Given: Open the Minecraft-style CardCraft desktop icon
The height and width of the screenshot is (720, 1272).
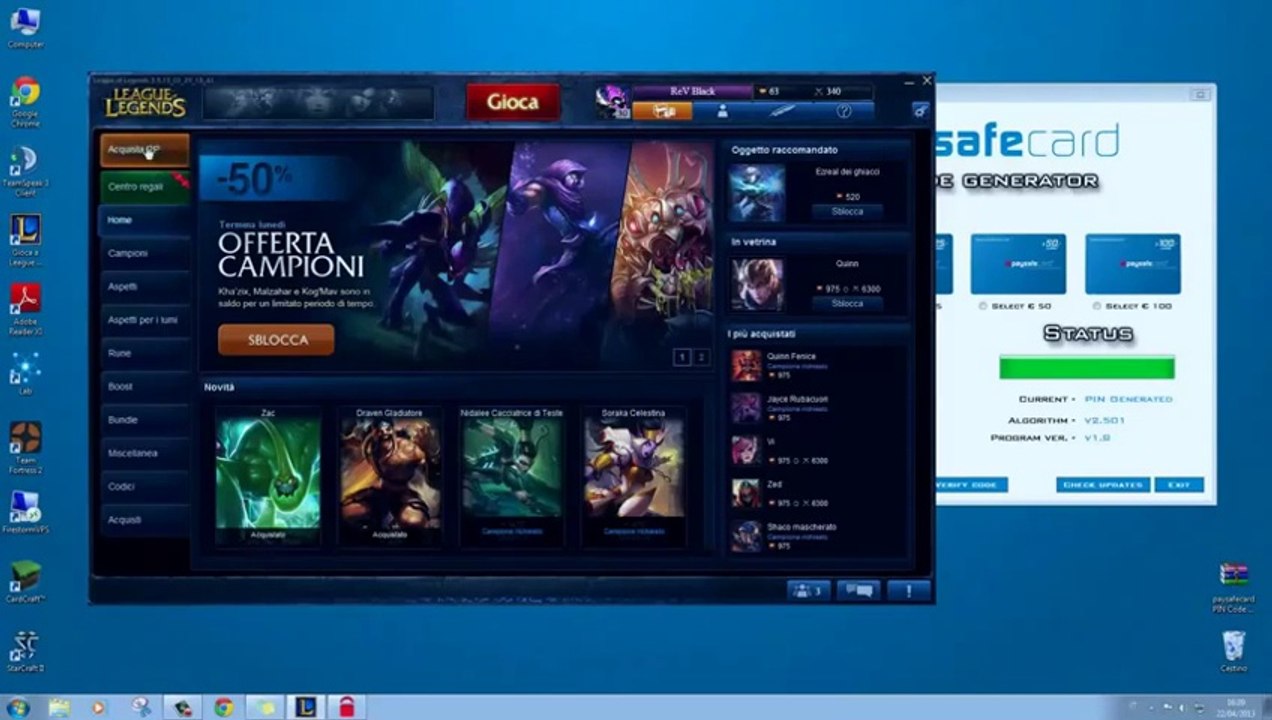Looking at the screenshot, I should [25, 581].
